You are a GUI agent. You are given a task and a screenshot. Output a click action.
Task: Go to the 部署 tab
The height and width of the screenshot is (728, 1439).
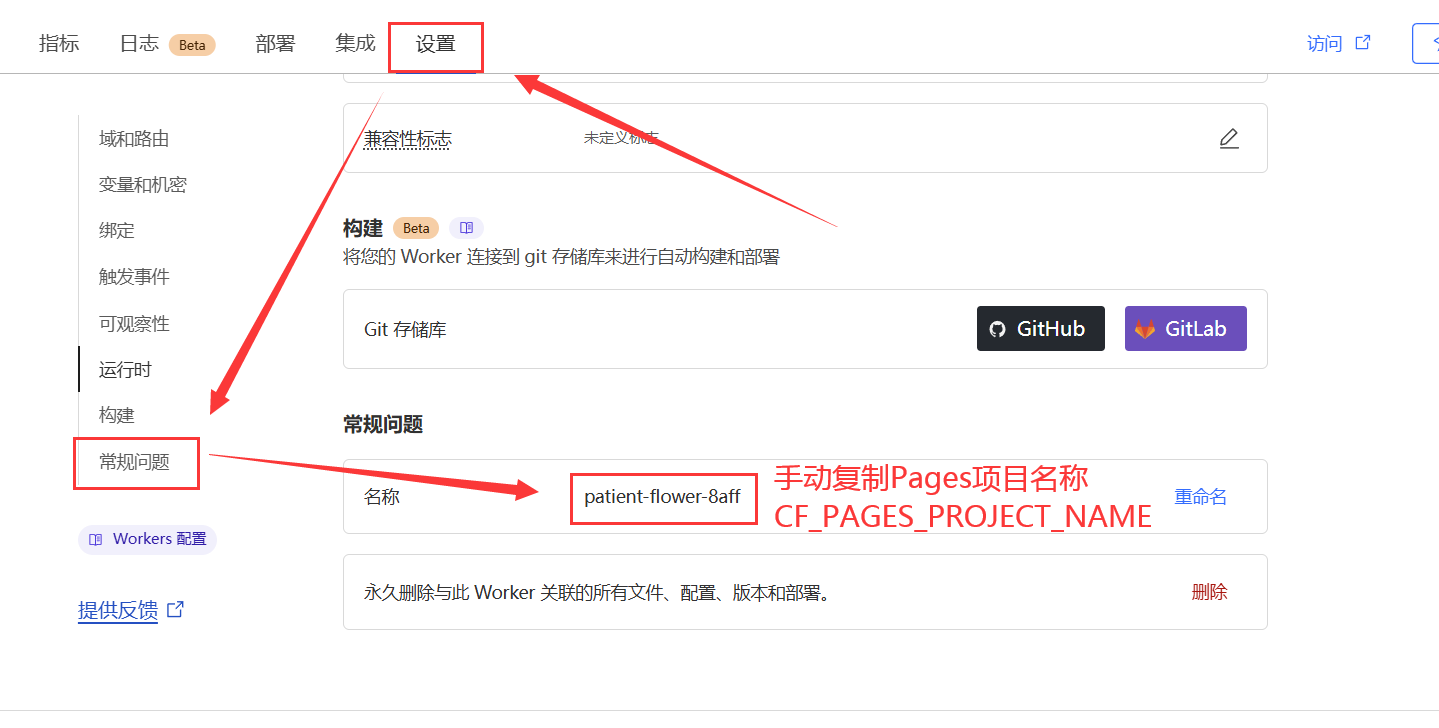pos(274,43)
